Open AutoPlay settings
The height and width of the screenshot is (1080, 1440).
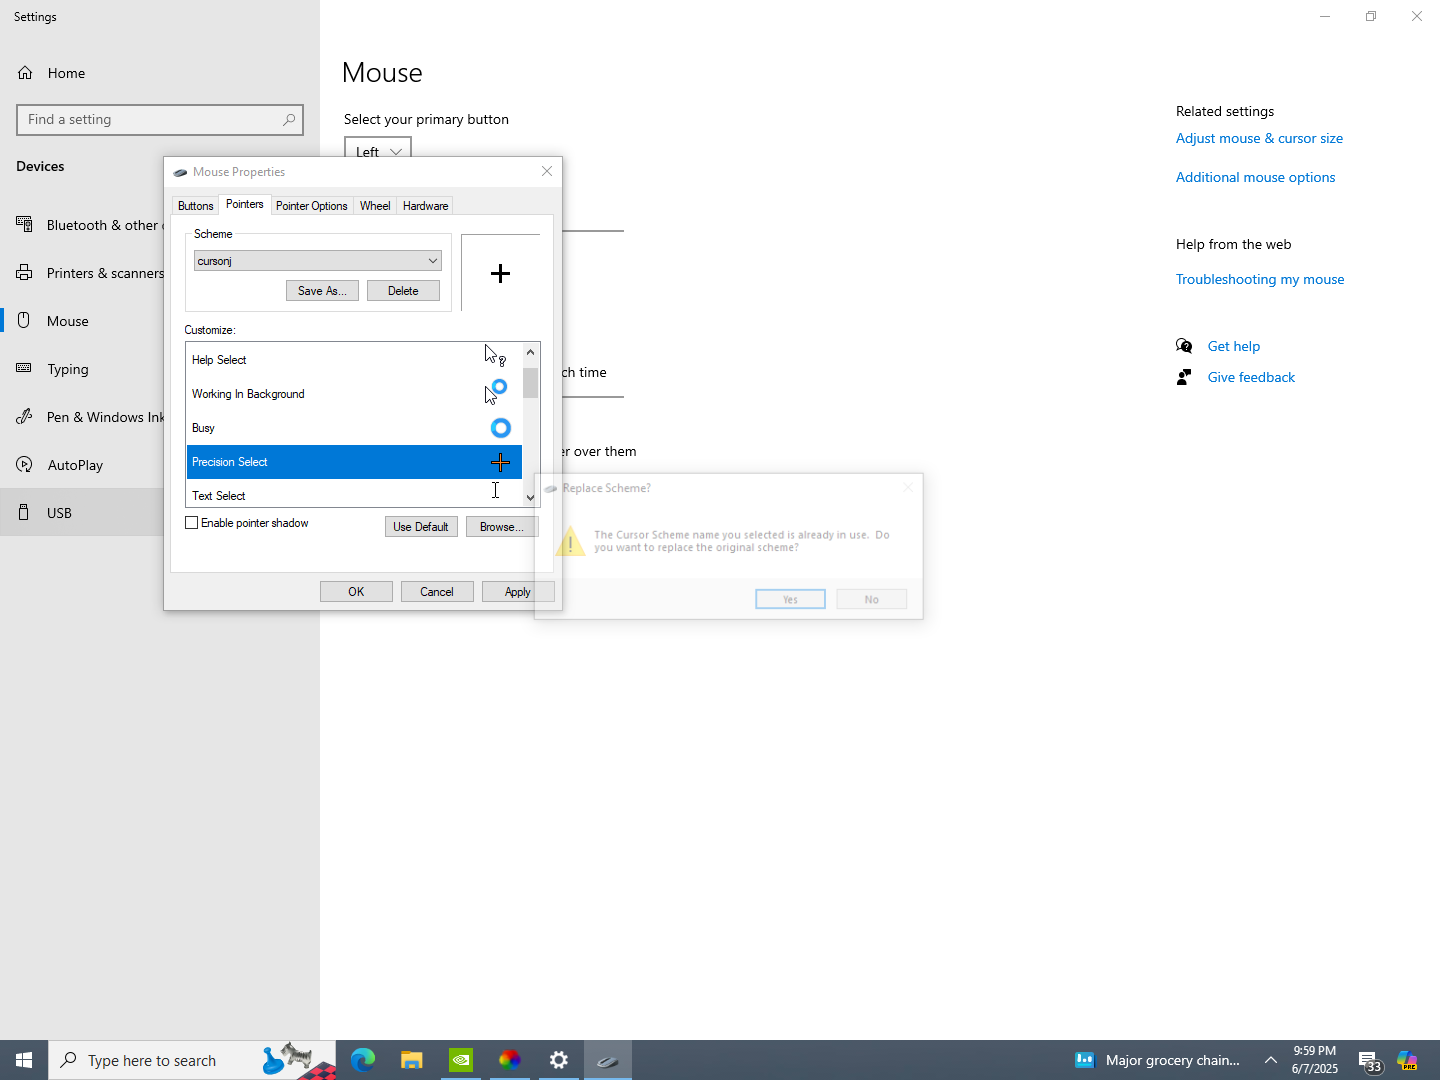tap(82, 465)
